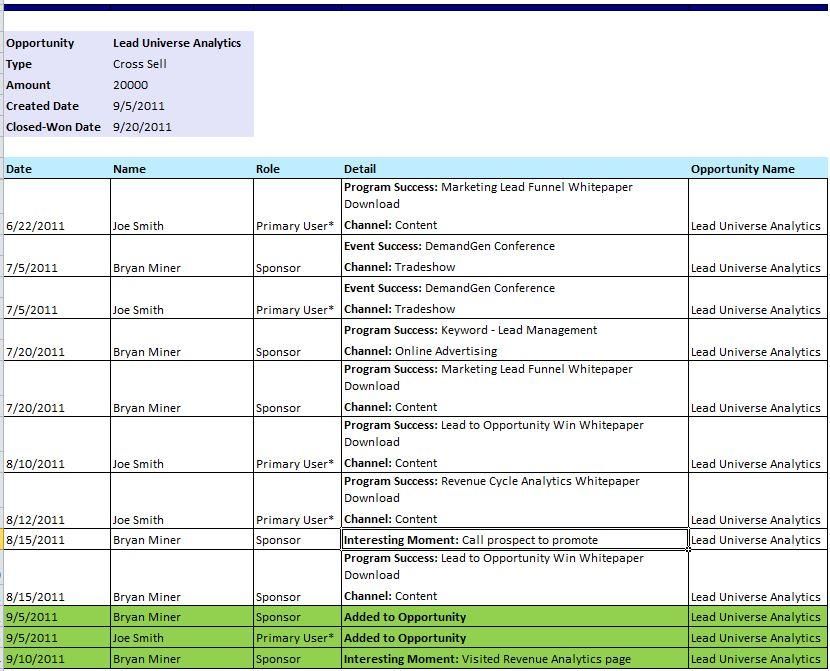The image size is (830, 671).
Task: Click the 'Visited Revenue Analytics page' green cell
Action: (x=514, y=659)
